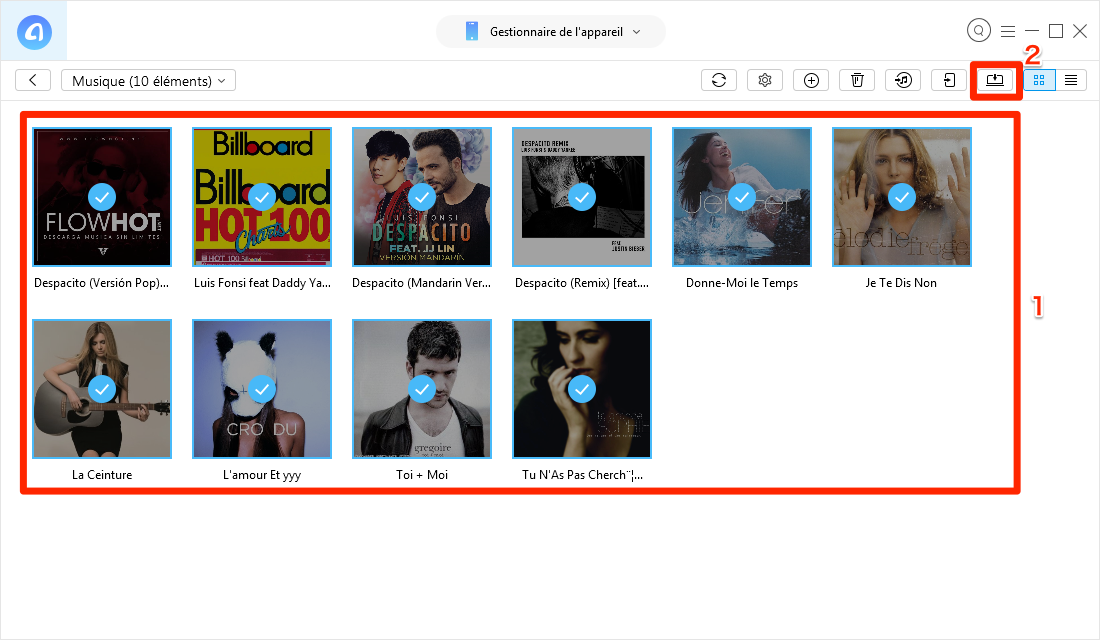Screen dimensions: 1100x640
Task: Uncheck La Ceinture cover checkmark
Action: coord(102,389)
